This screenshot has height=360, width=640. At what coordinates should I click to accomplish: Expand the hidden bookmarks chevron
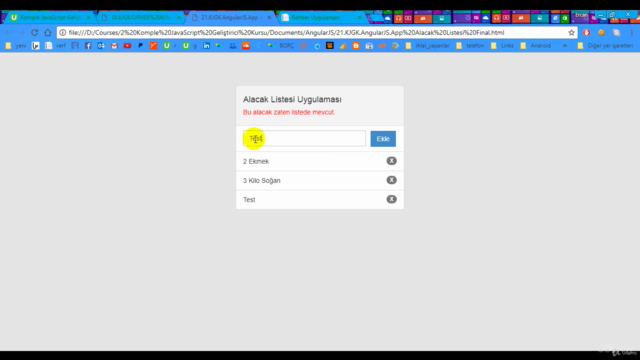(565, 46)
